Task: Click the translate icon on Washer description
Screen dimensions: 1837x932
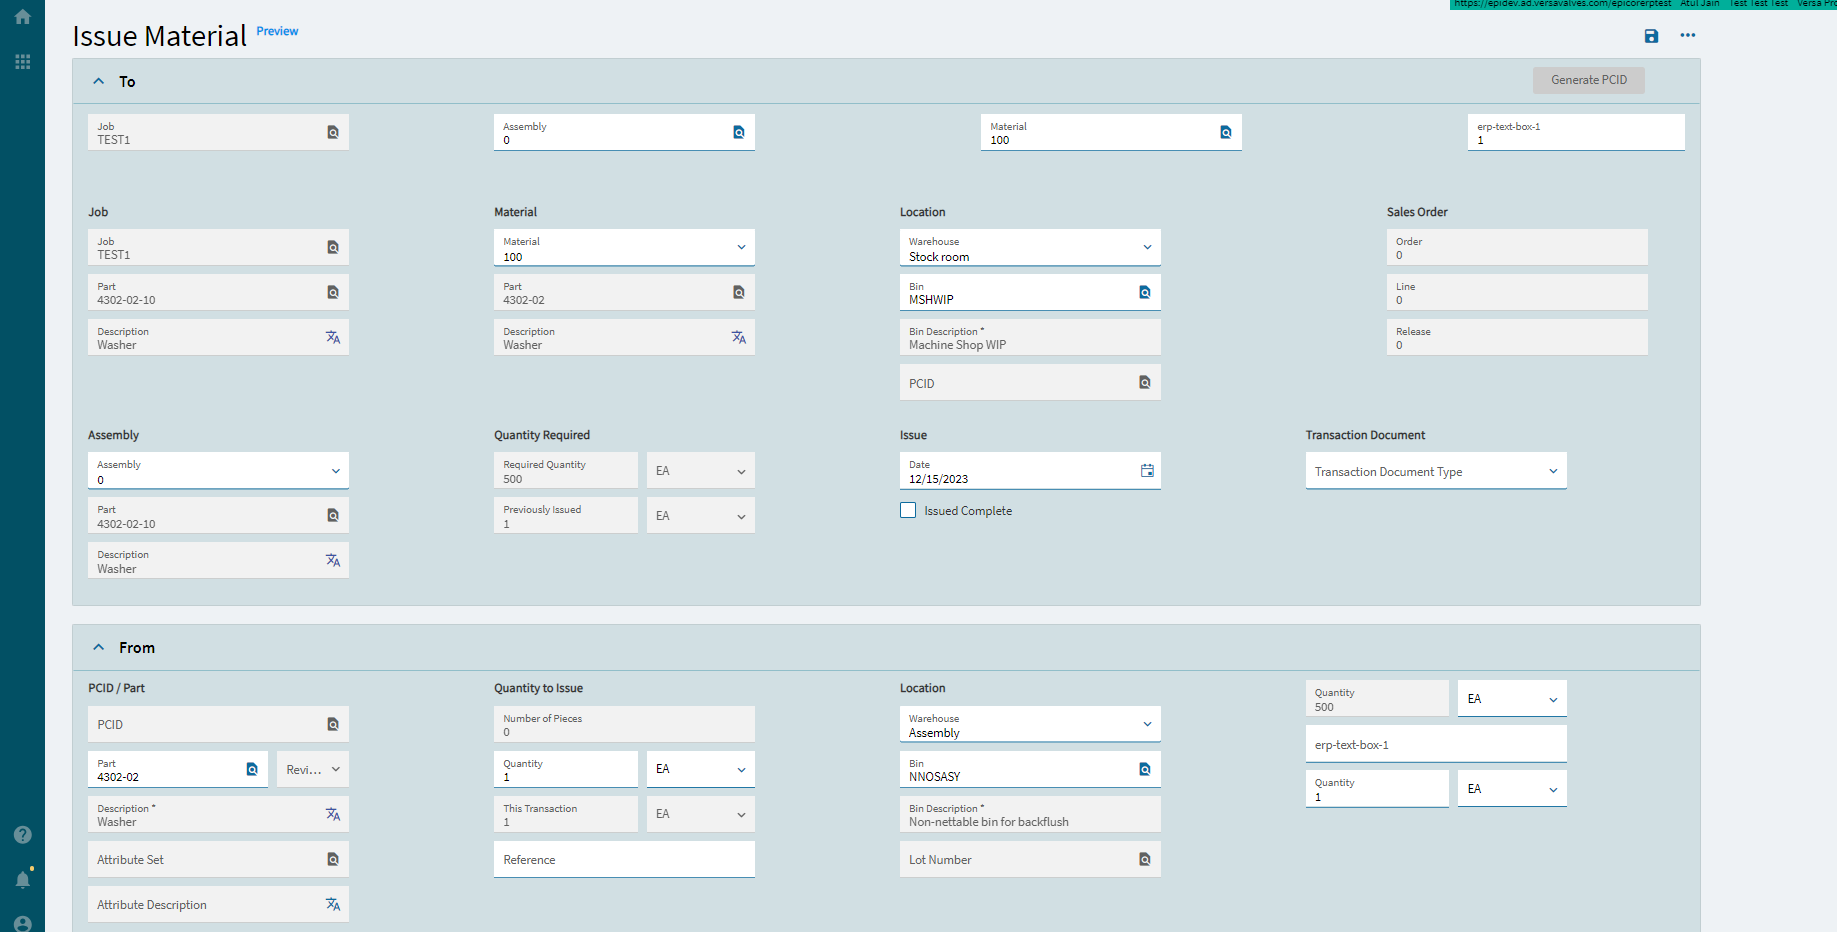Action: coord(333,337)
